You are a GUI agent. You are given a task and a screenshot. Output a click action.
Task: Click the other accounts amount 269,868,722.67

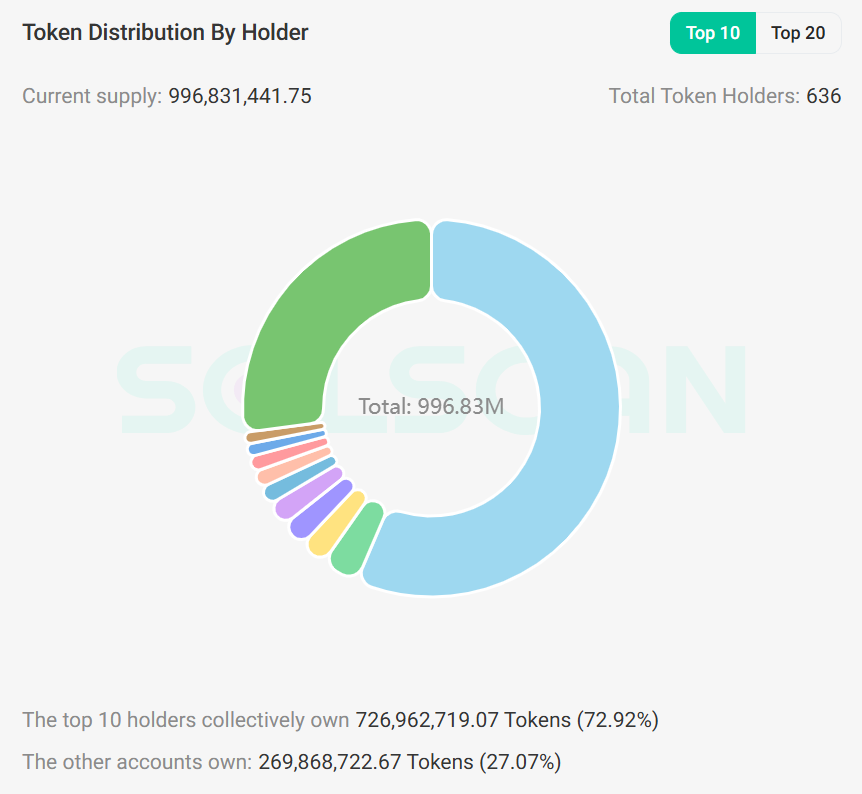pyautogui.click(x=330, y=762)
